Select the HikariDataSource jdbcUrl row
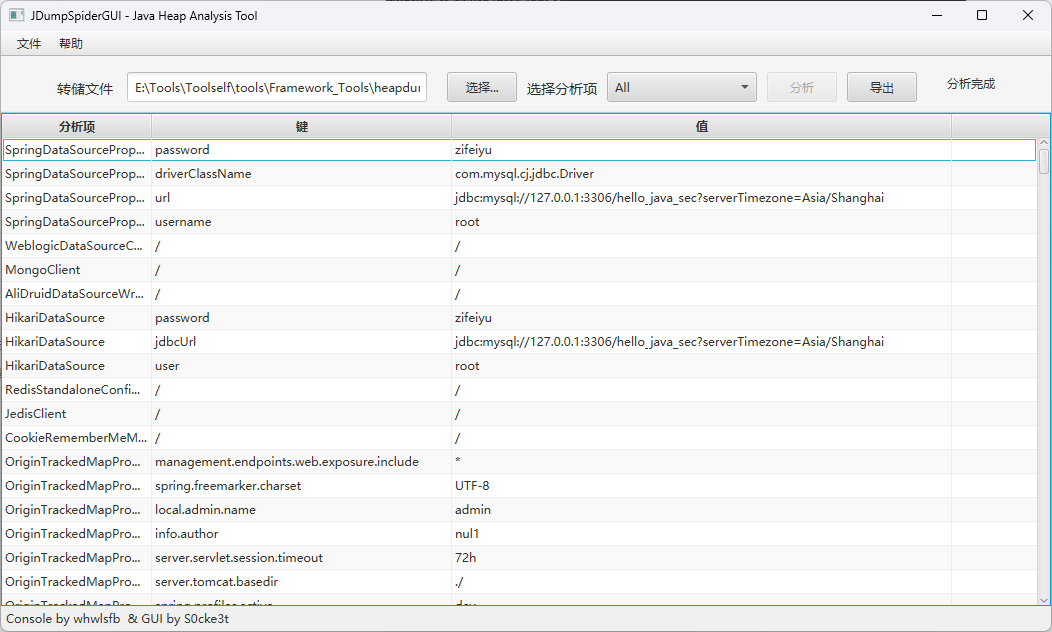The height and width of the screenshot is (632, 1052). tap(519, 341)
